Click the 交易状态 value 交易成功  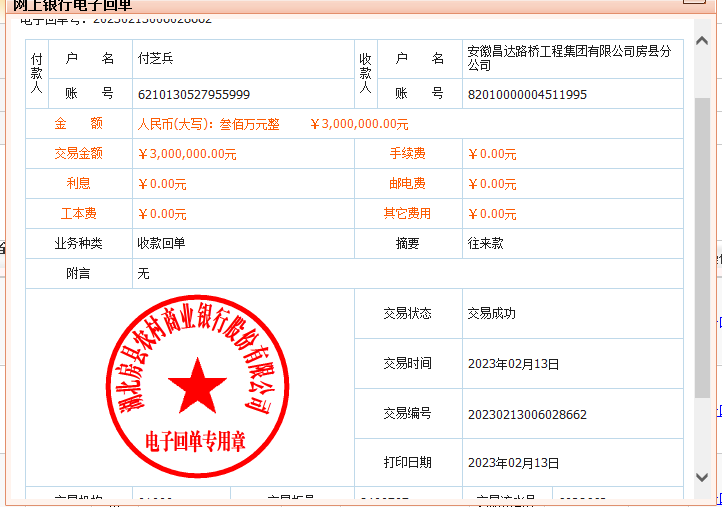(492, 313)
